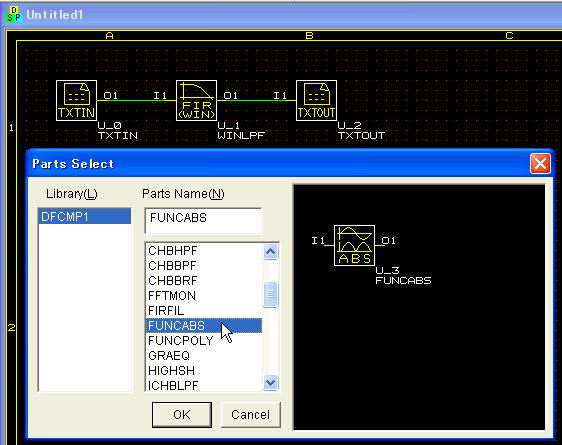Choose CHBHPF from the parts list

click(x=204, y=251)
